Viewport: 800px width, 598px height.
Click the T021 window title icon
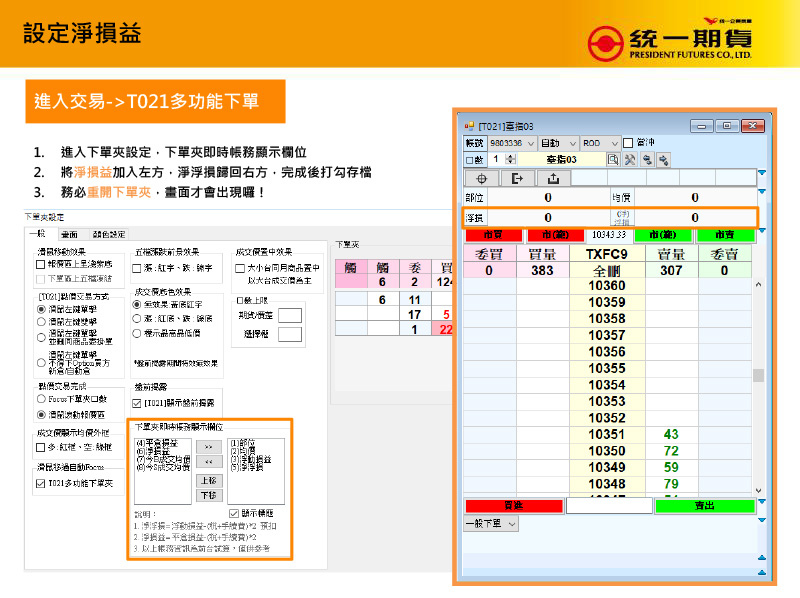point(469,126)
